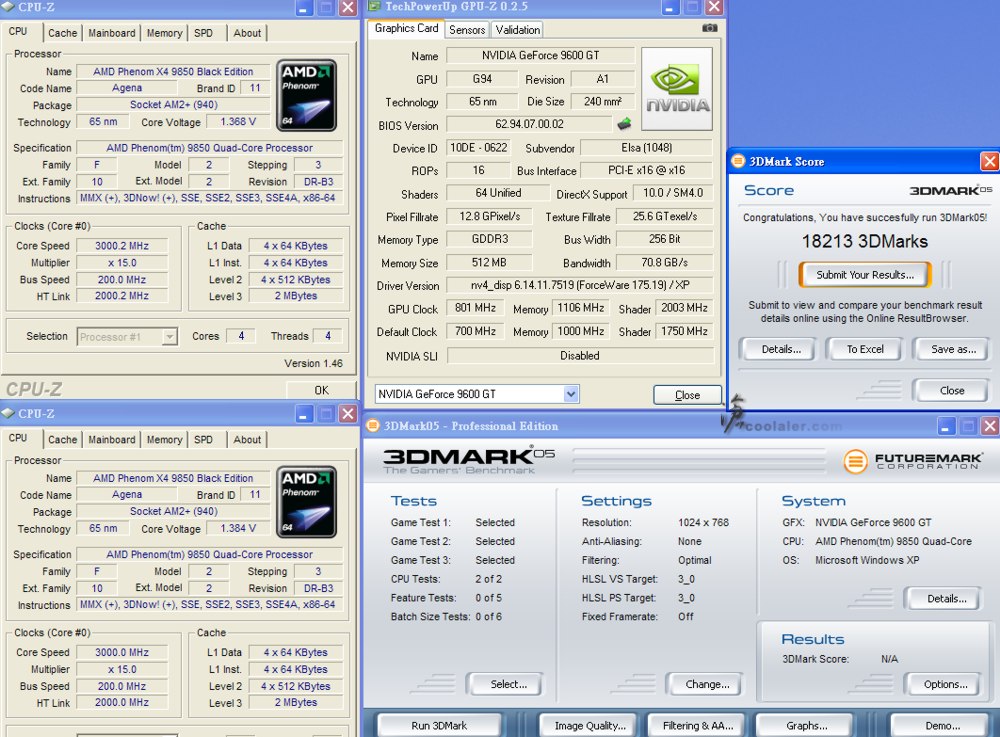1000x737 pixels.
Task: Click Select button under Tests in 3DMark05
Action: tap(508, 684)
